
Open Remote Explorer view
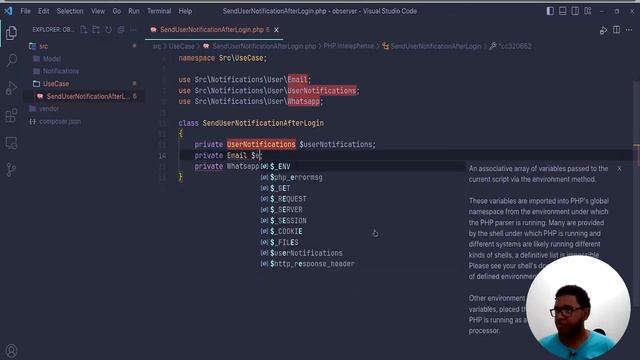(11, 143)
